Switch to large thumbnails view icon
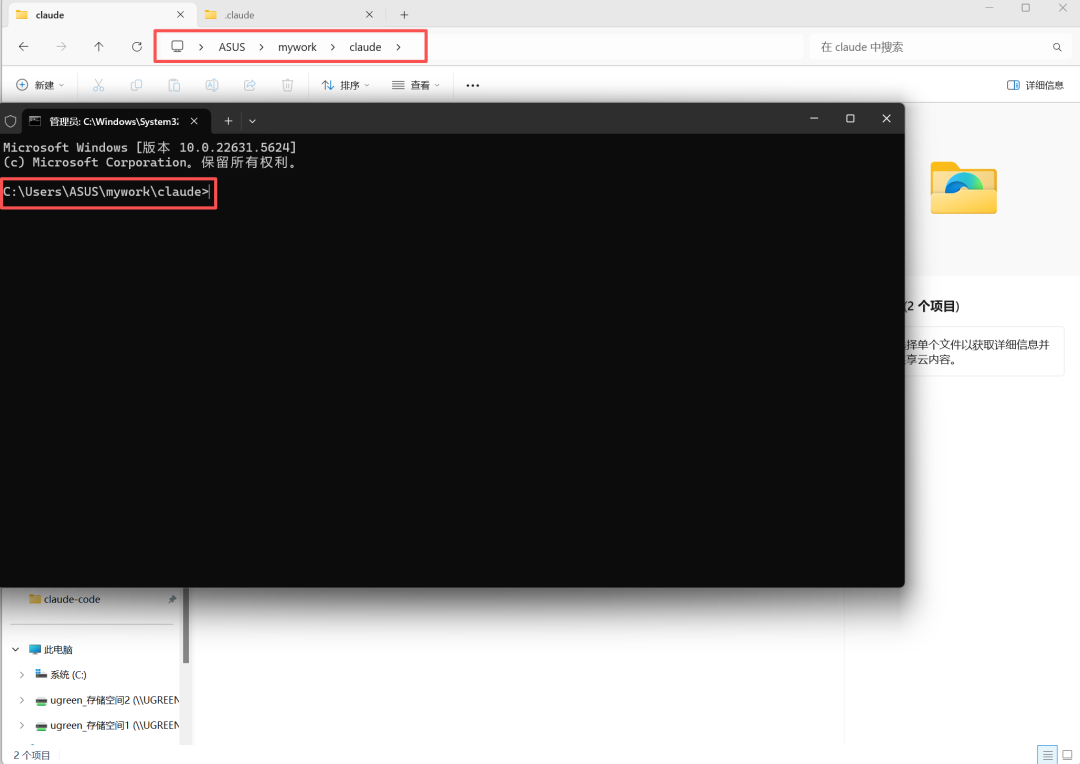 click(1067, 755)
